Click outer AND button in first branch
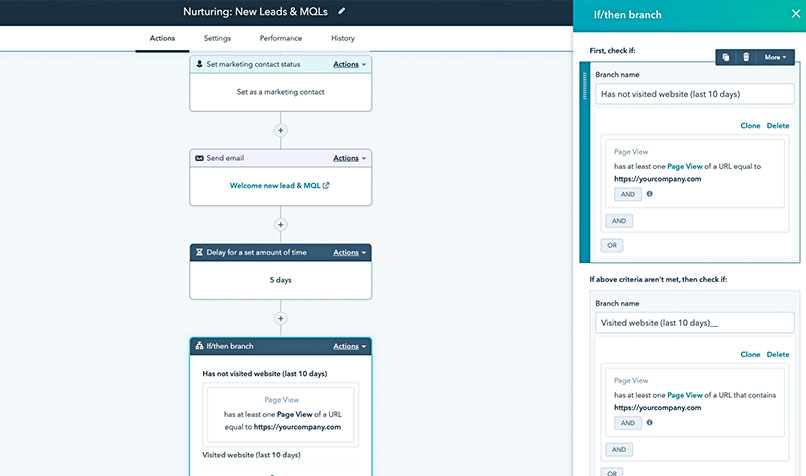 pyautogui.click(x=619, y=221)
